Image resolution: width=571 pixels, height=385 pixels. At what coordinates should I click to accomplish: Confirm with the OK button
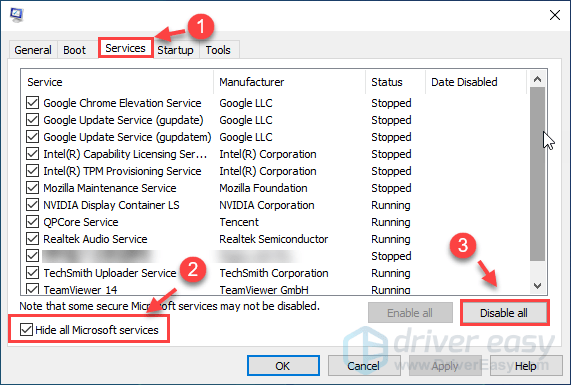[x=283, y=366]
